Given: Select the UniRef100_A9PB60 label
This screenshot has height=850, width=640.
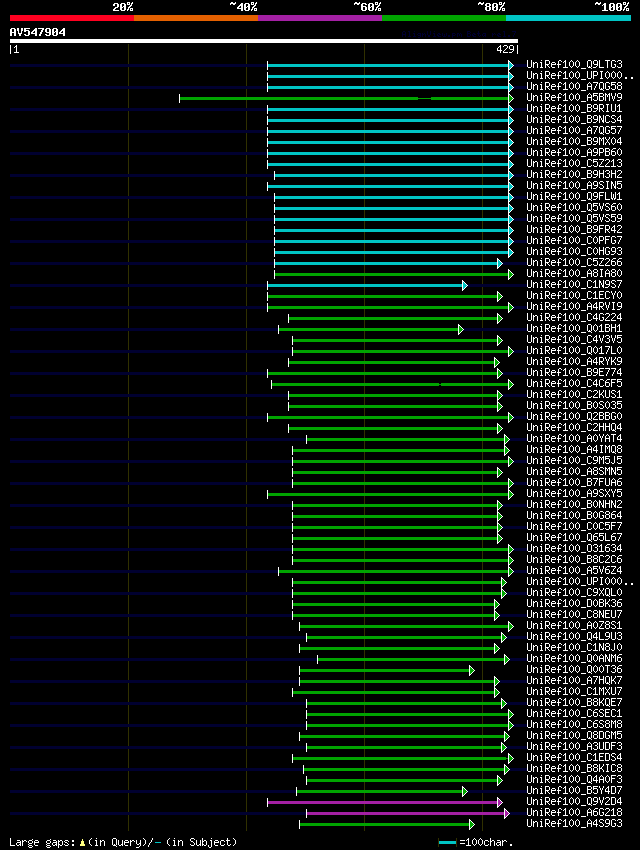Looking at the screenshot, I should (574, 152).
